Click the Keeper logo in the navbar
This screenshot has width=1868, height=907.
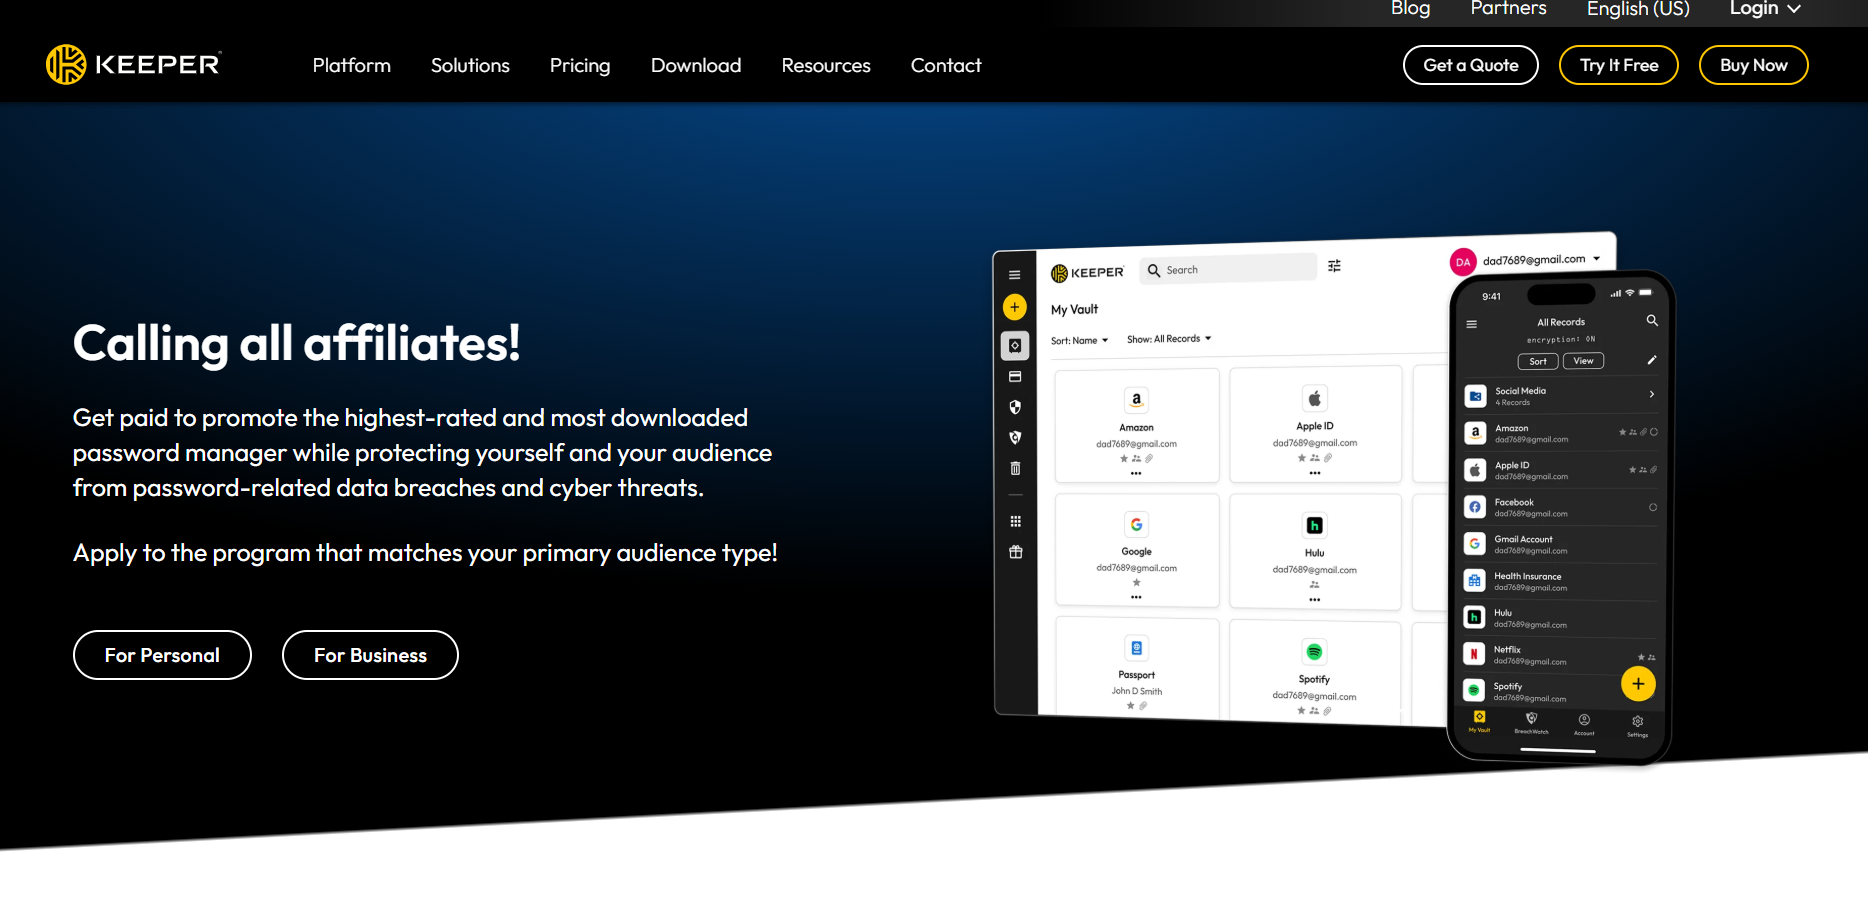(133, 65)
